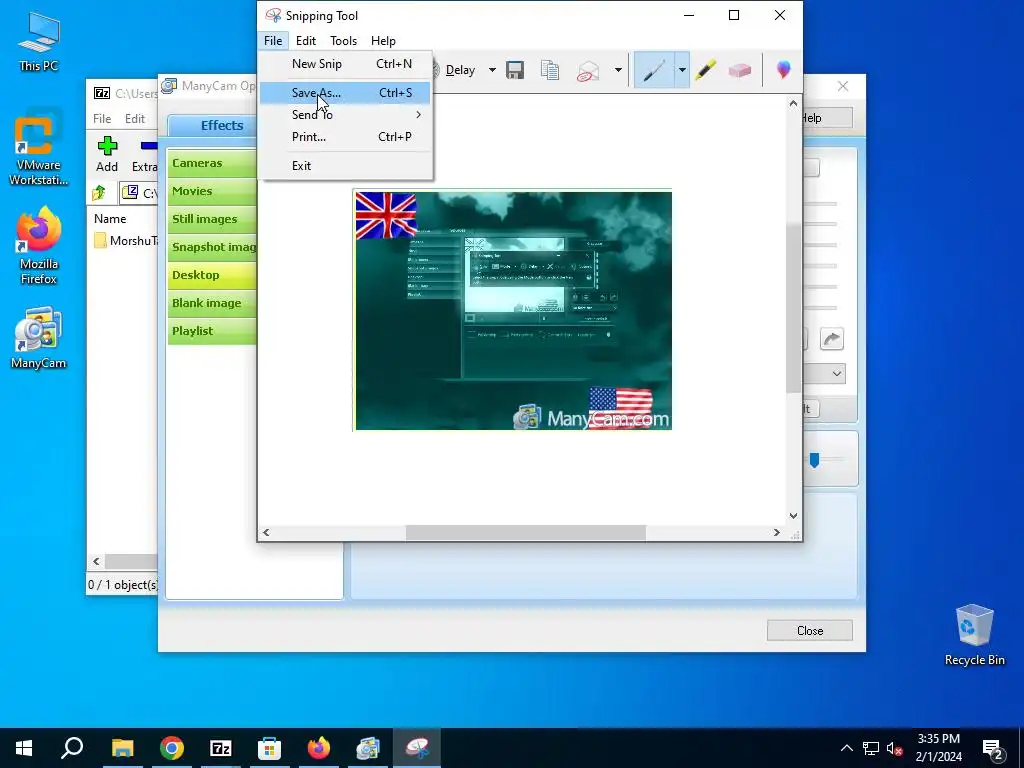Open Microsoft Store from taskbar
This screenshot has height=768, width=1024.
[x=270, y=748]
